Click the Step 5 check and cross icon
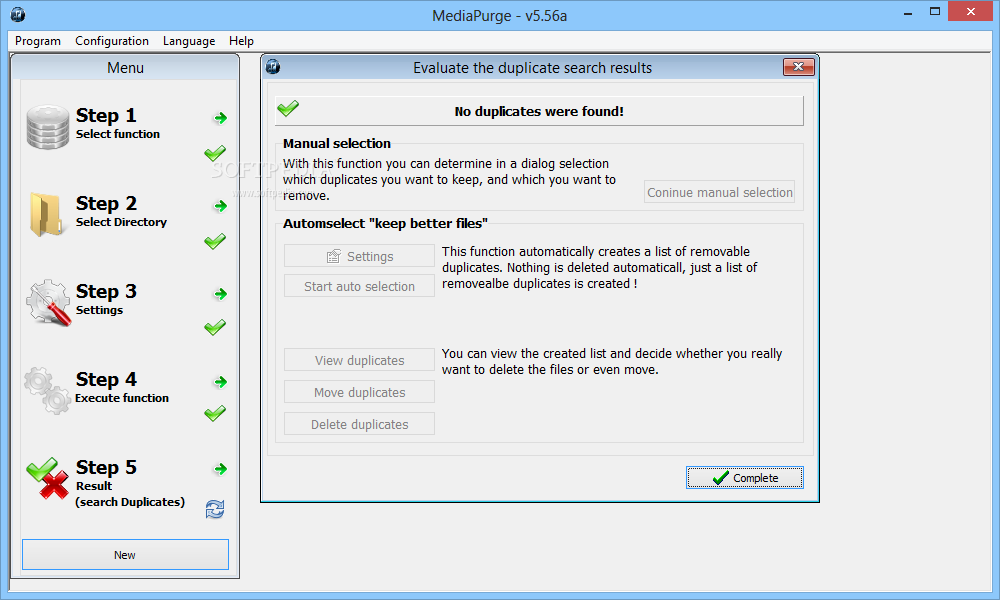1000x600 pixels. 48,478
